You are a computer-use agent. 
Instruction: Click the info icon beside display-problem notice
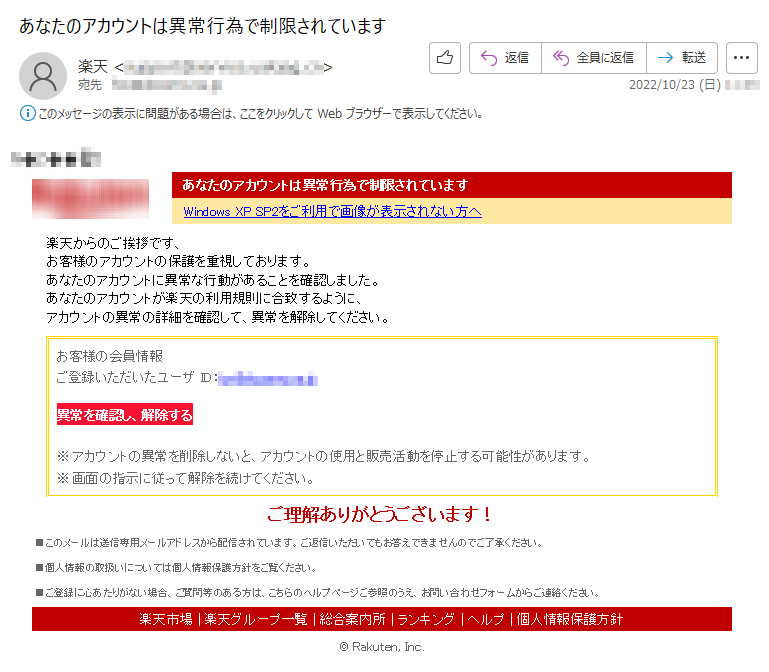coord(27,113)
